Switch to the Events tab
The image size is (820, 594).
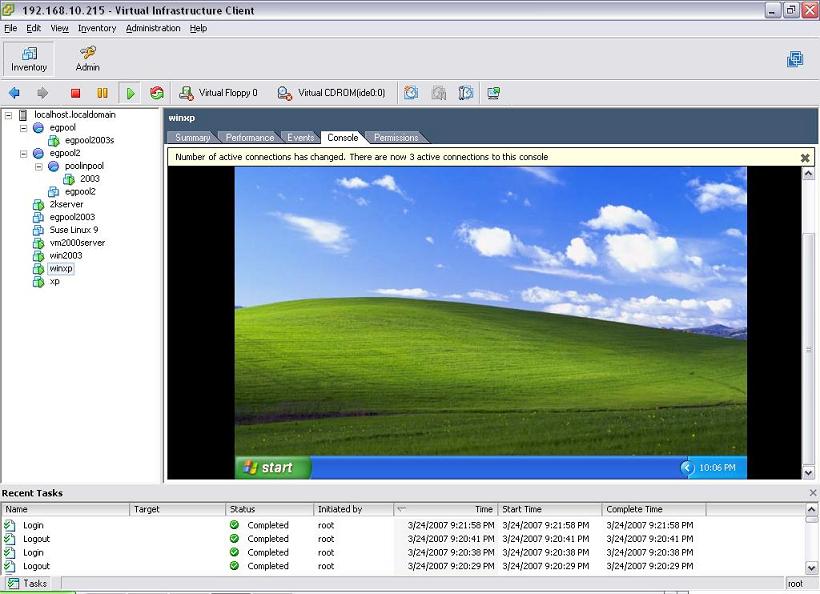coord(300,138)
